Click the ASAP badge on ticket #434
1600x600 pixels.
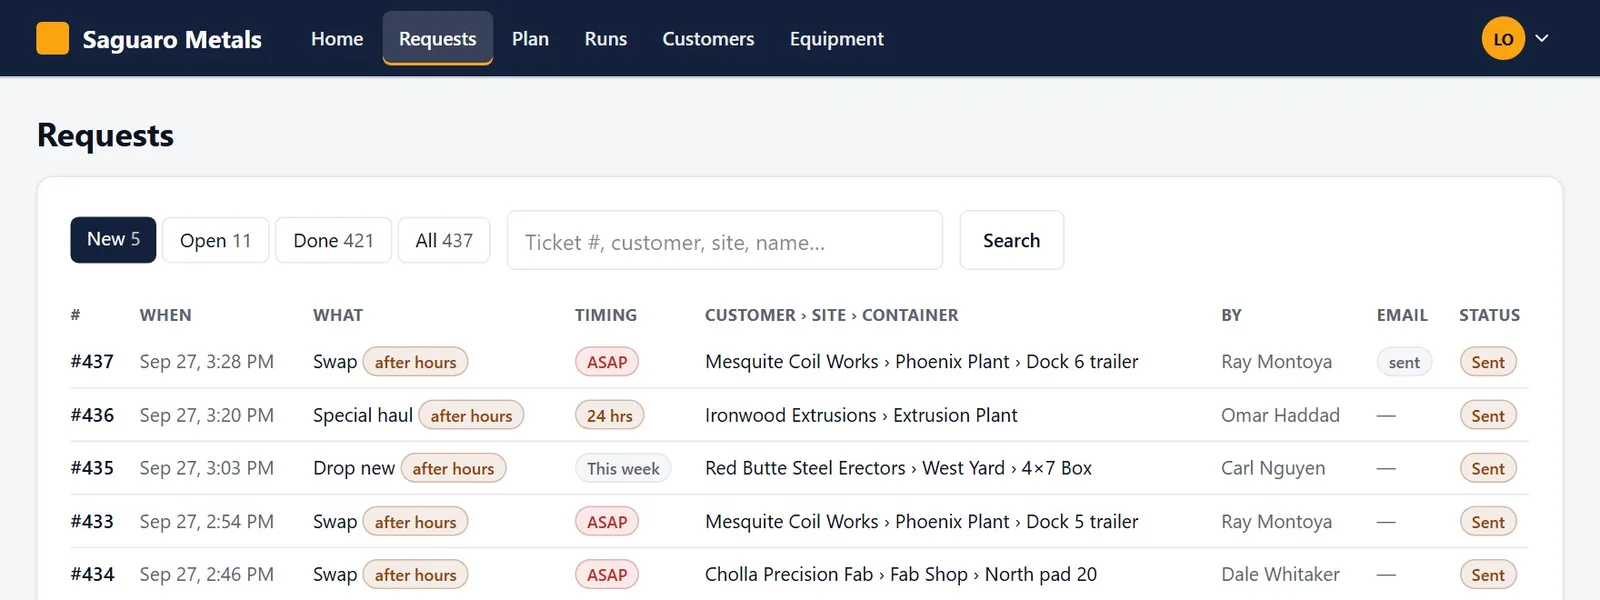pyautogui.click(x=607, y=574)
